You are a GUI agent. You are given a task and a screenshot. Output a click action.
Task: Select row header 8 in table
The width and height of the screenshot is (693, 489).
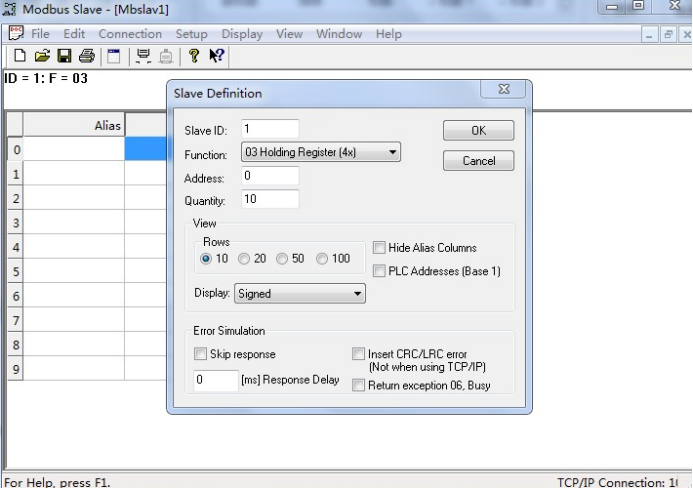pos(15,344)
